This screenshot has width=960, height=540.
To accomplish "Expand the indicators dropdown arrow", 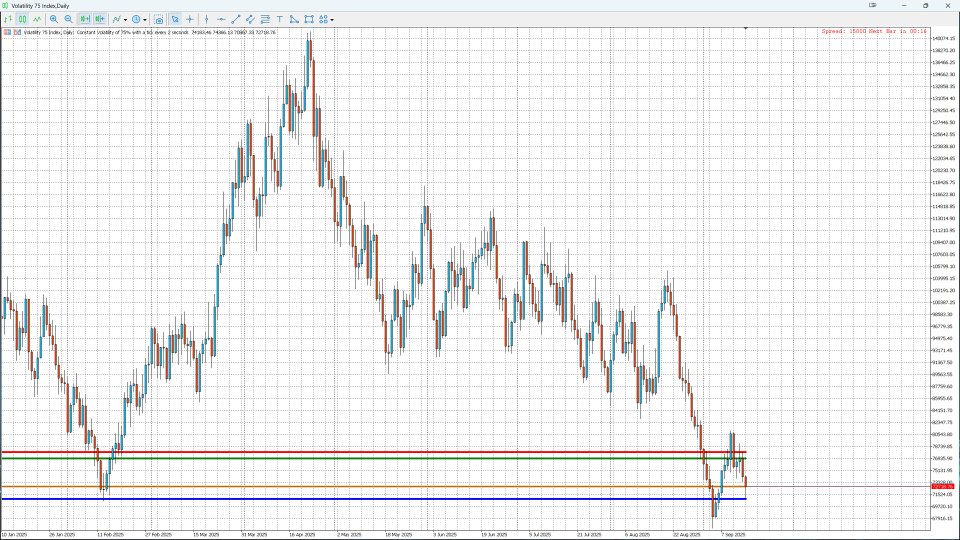I will pos(126,20).
